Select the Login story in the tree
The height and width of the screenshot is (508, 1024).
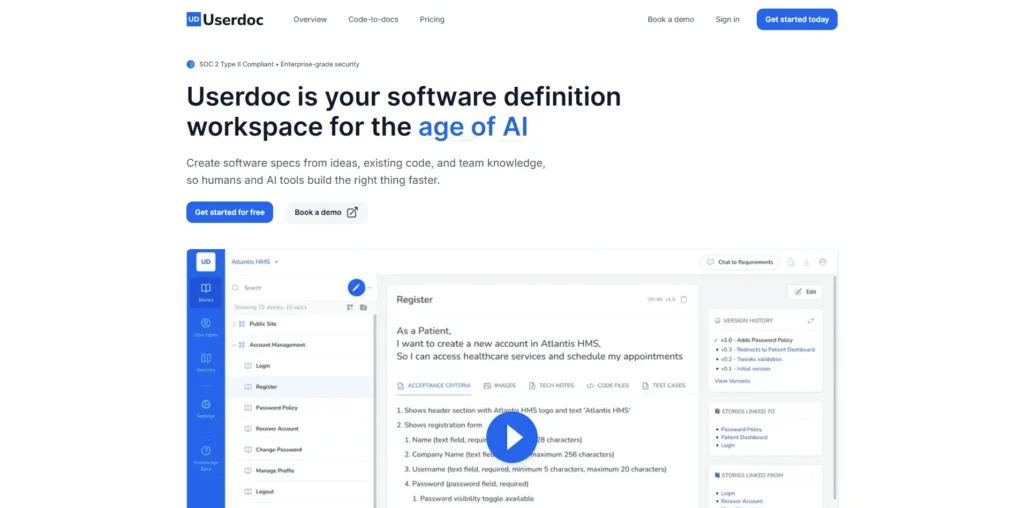point(301,366)
